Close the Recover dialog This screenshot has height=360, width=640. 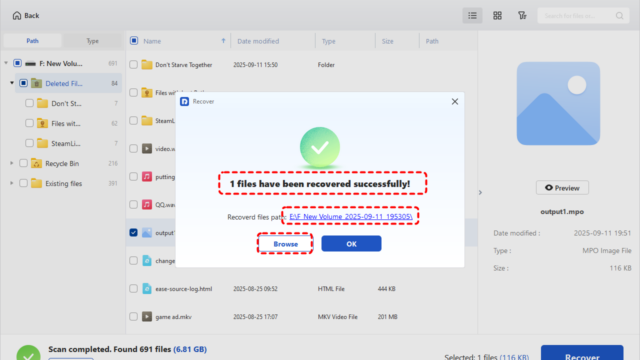pyautogui.click(x=455, y=102)
